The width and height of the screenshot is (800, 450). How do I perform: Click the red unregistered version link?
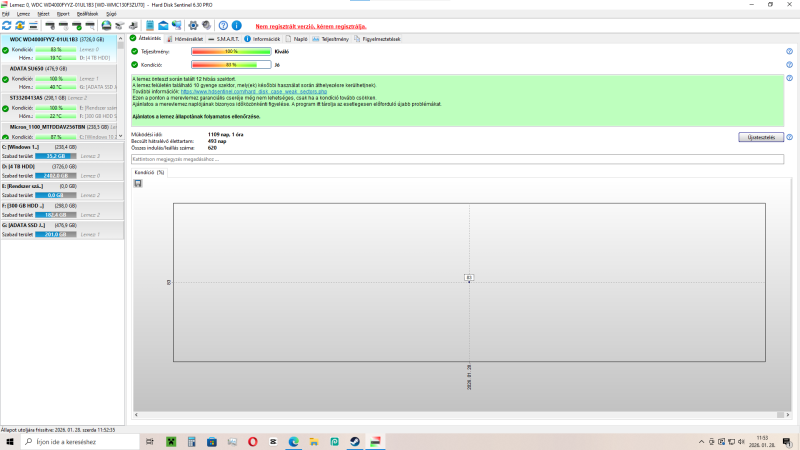click(x=311, y=27)
